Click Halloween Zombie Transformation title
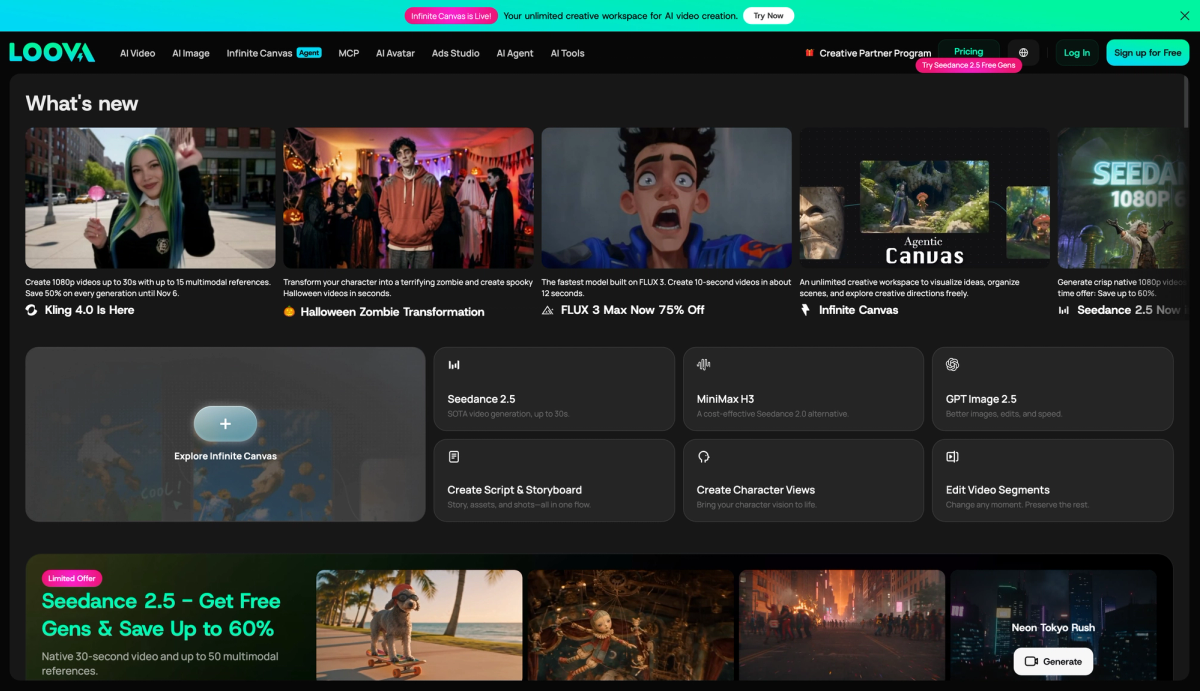The height and width of the screenshot is (691, 1200). click(x=392, y=312)
